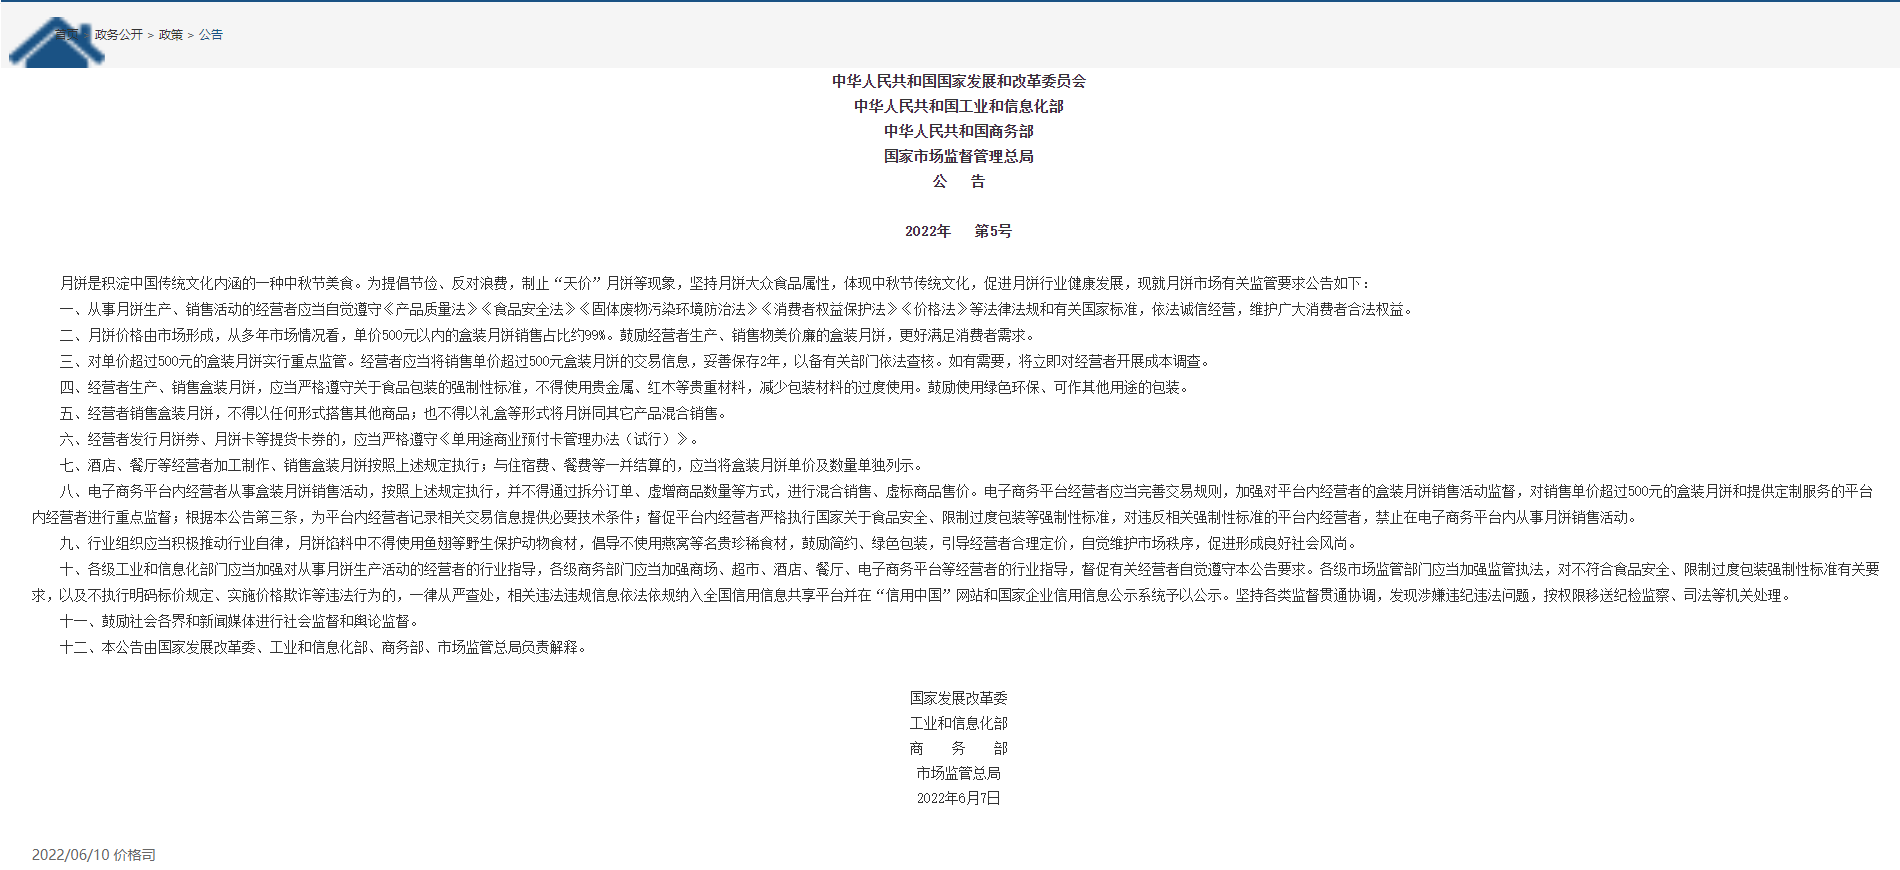Navigate to 政策 breadcrumb section

pos(171,35)
